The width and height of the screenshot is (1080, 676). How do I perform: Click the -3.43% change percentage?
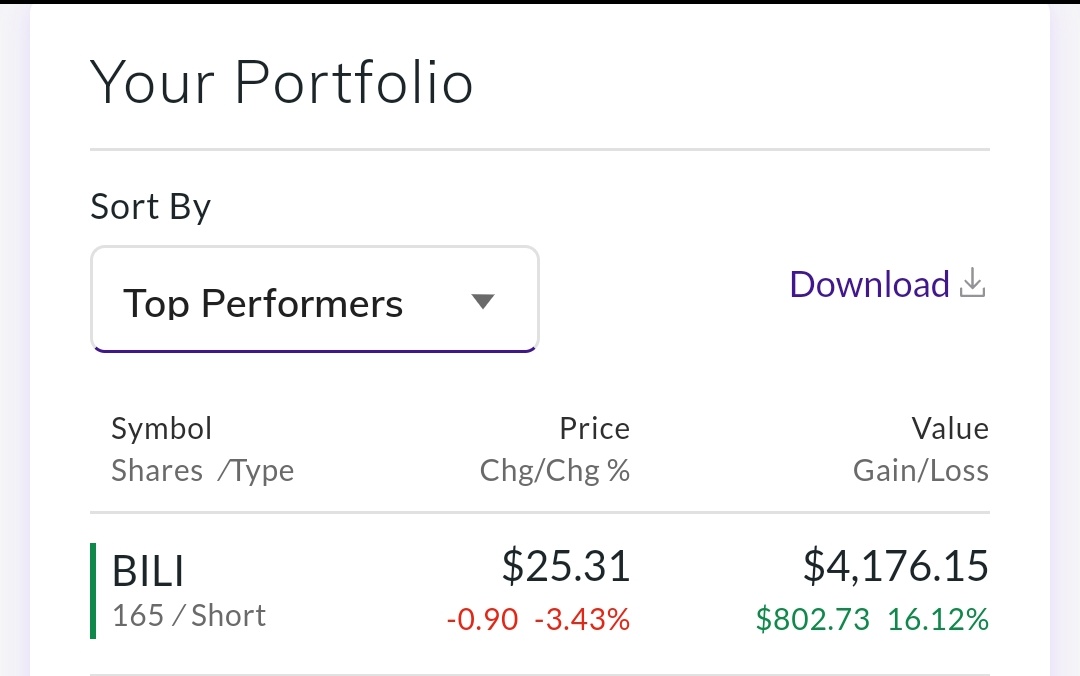pyautogui.click(x=582, y=620)
